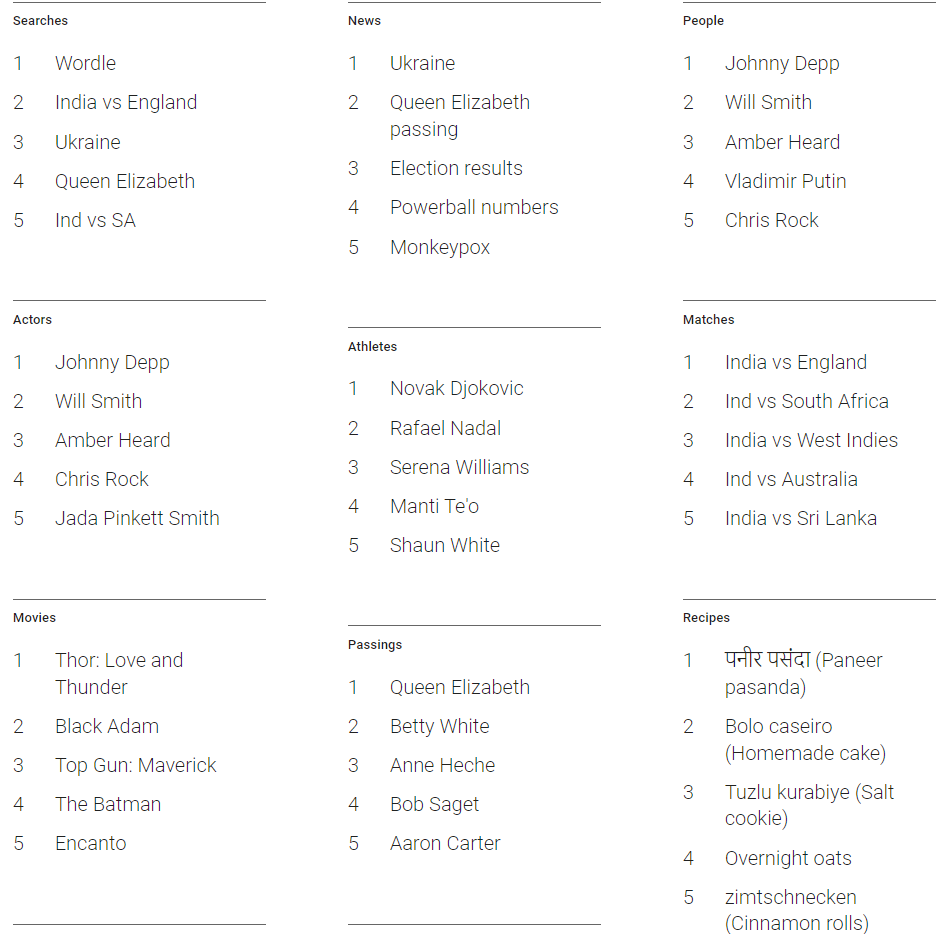Click Betty White in Passings
This screenshot has height=934, width=944.
(439, 726)
